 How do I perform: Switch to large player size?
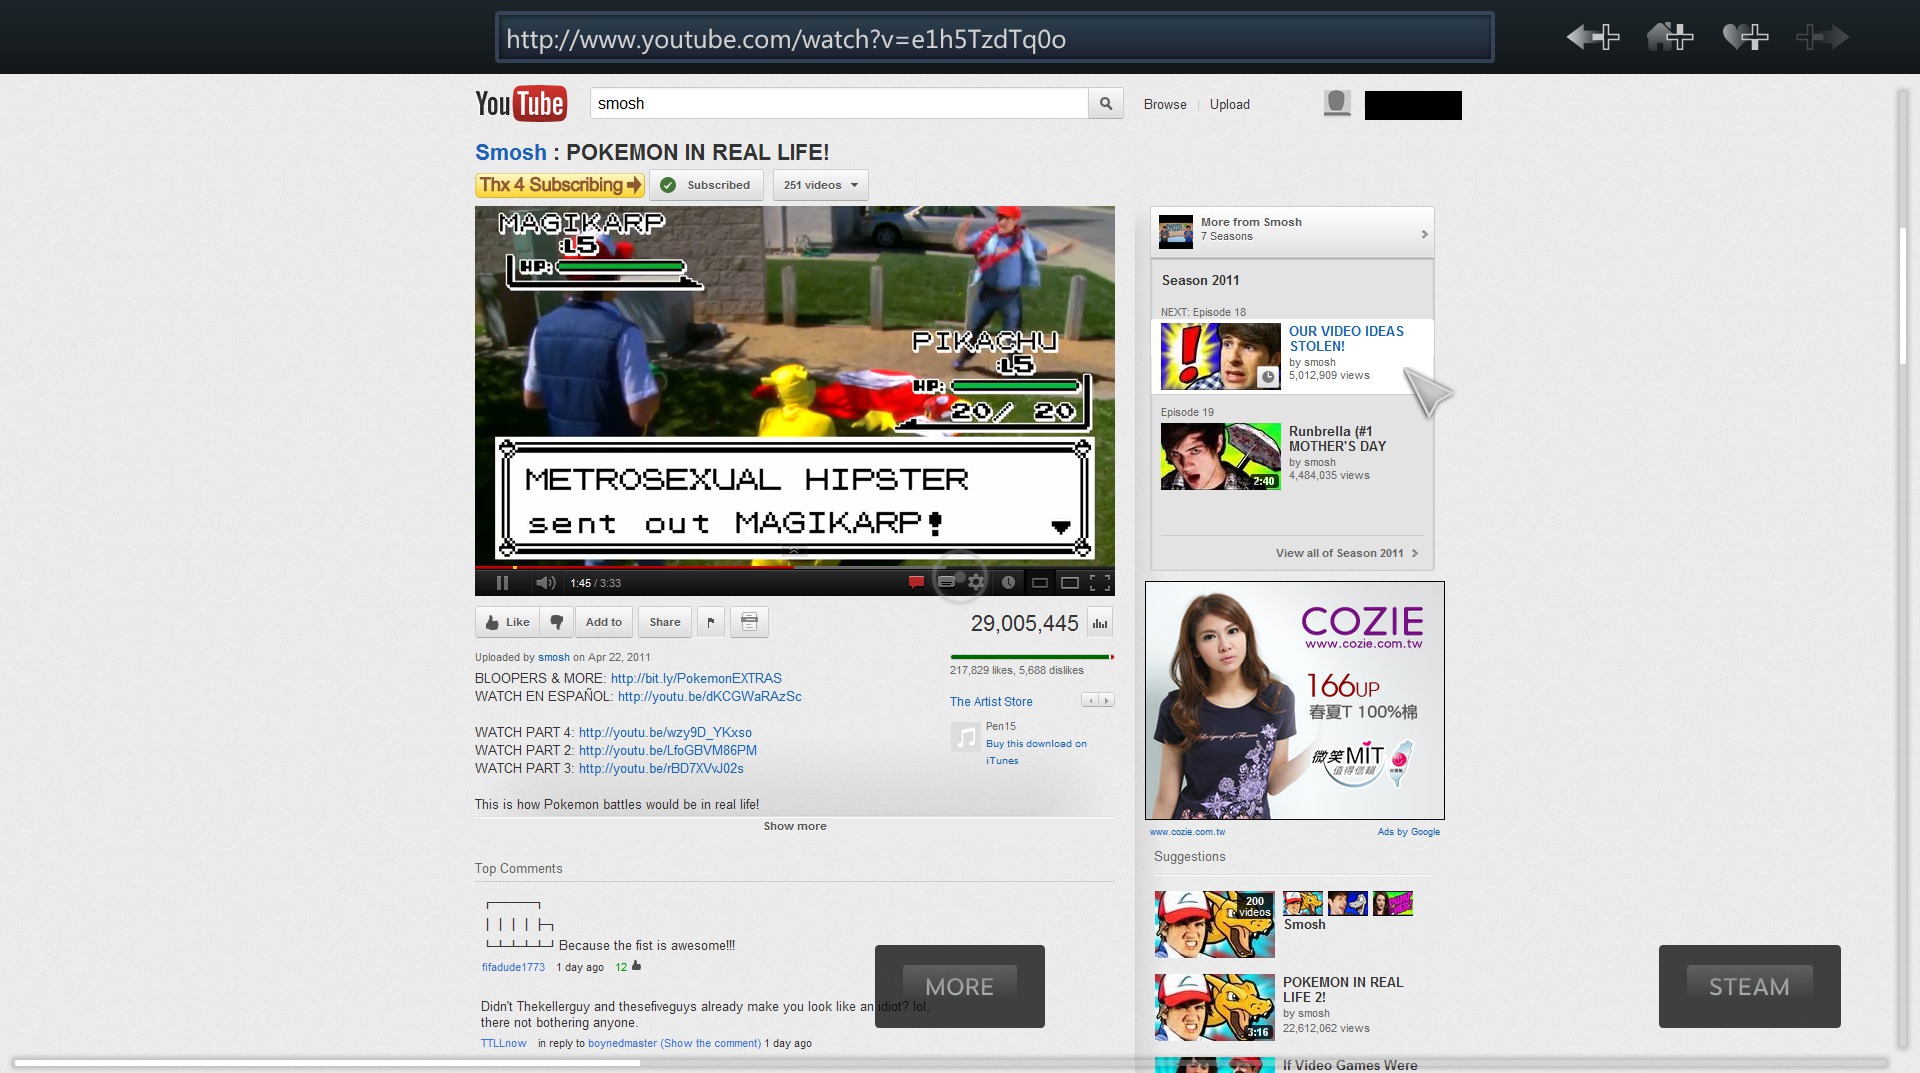point(1070,583)
